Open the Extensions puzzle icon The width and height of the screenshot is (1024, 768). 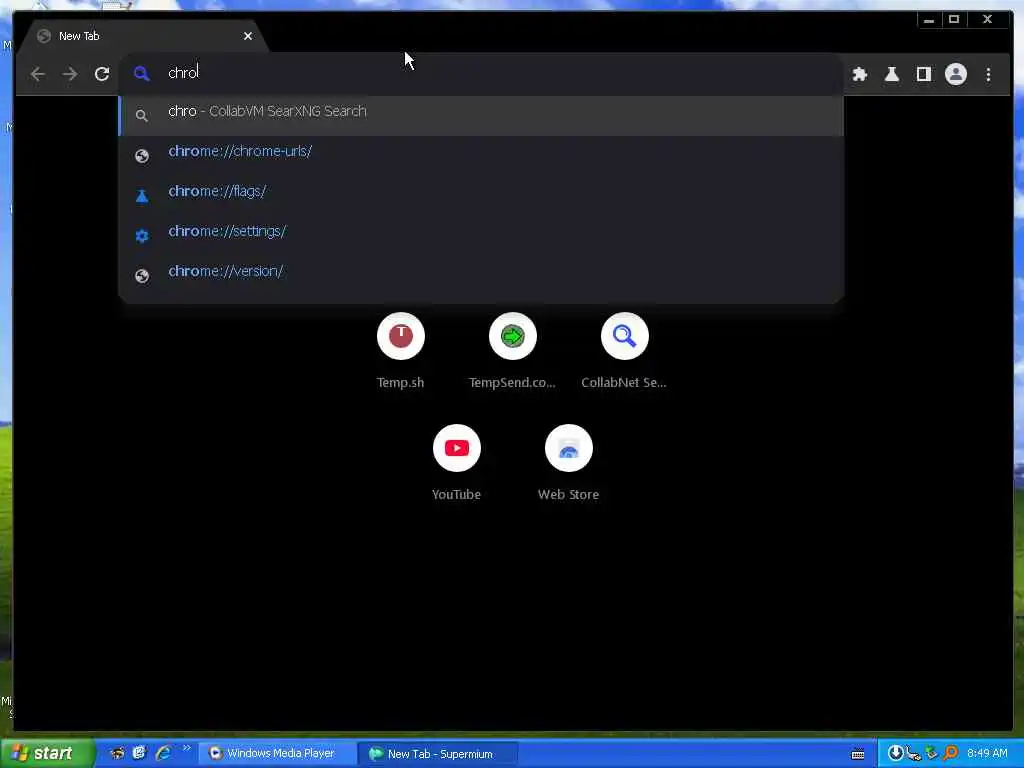[859, 74]
